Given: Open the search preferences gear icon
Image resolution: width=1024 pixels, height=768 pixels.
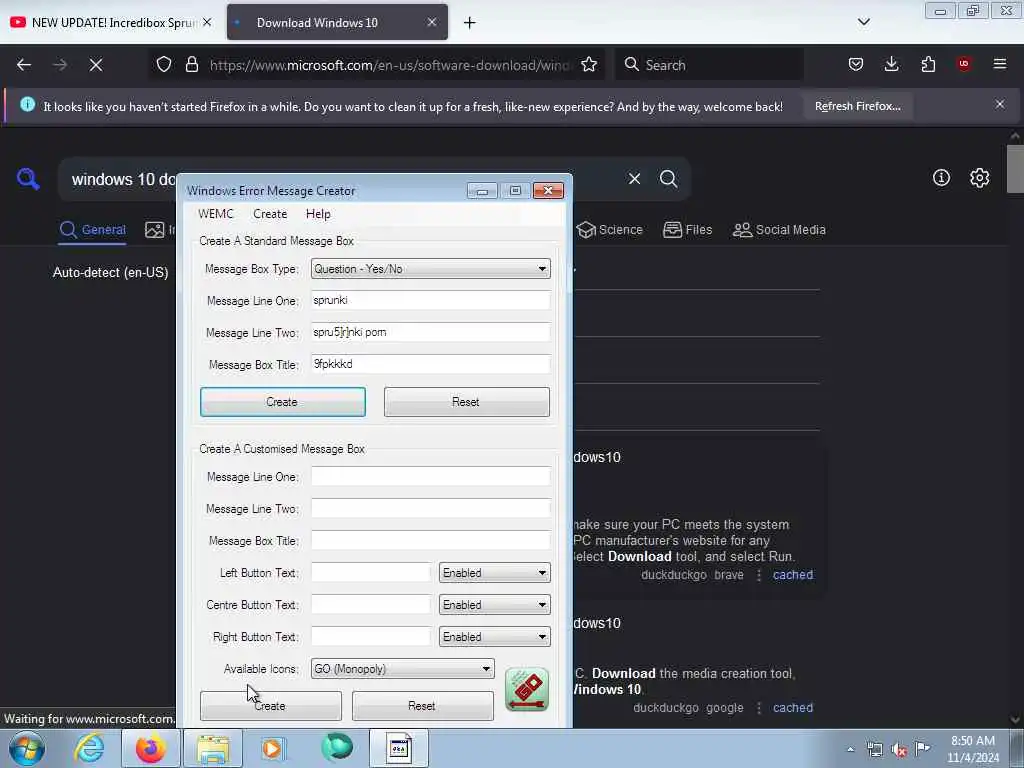Looking at the screenshot, I should (980, 178).
